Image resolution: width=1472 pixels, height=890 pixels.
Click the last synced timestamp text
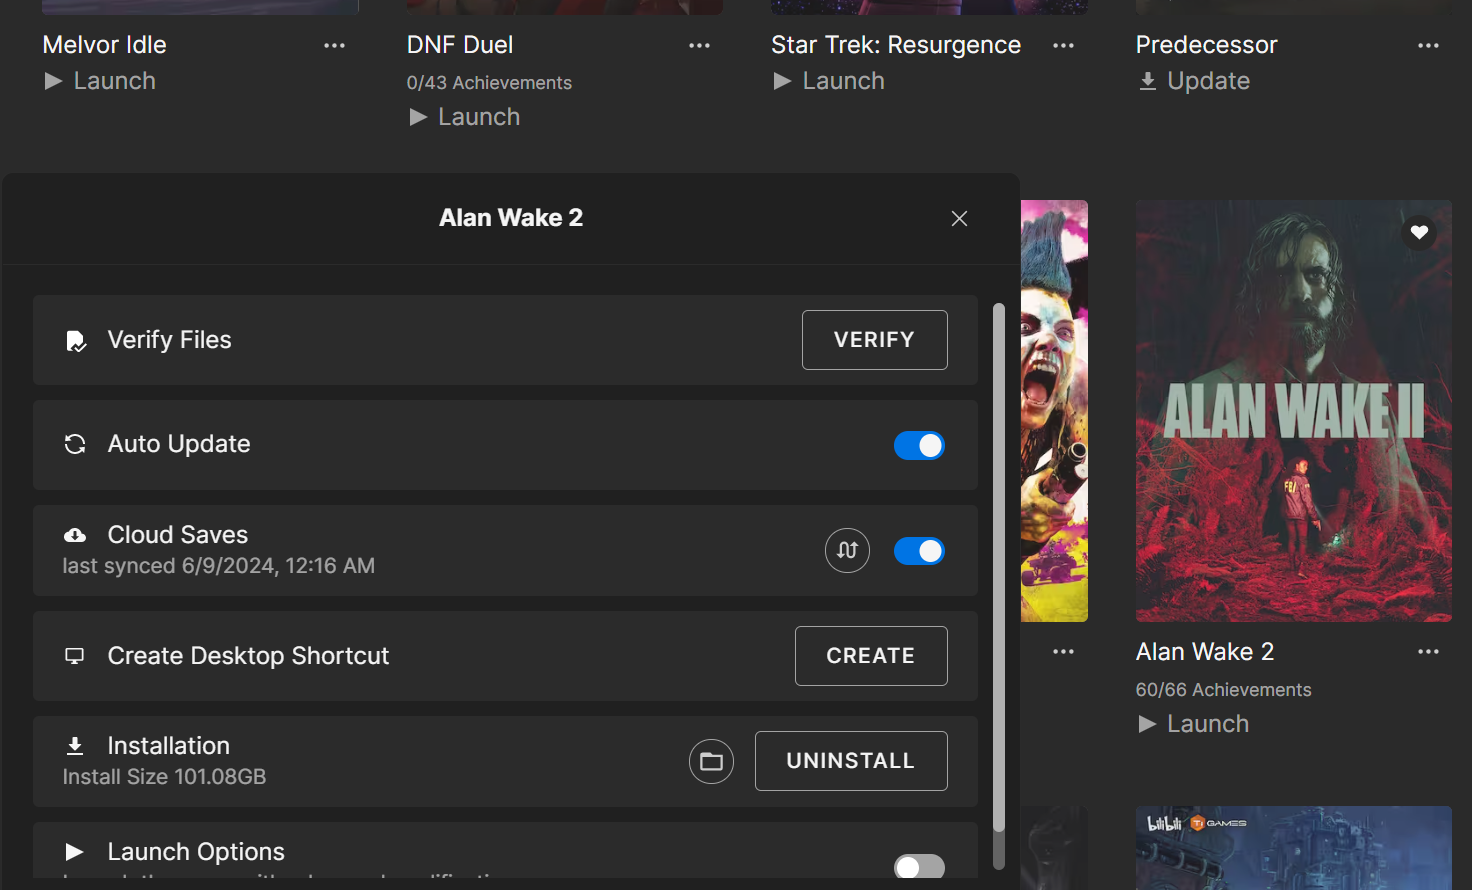pos(219,566)
